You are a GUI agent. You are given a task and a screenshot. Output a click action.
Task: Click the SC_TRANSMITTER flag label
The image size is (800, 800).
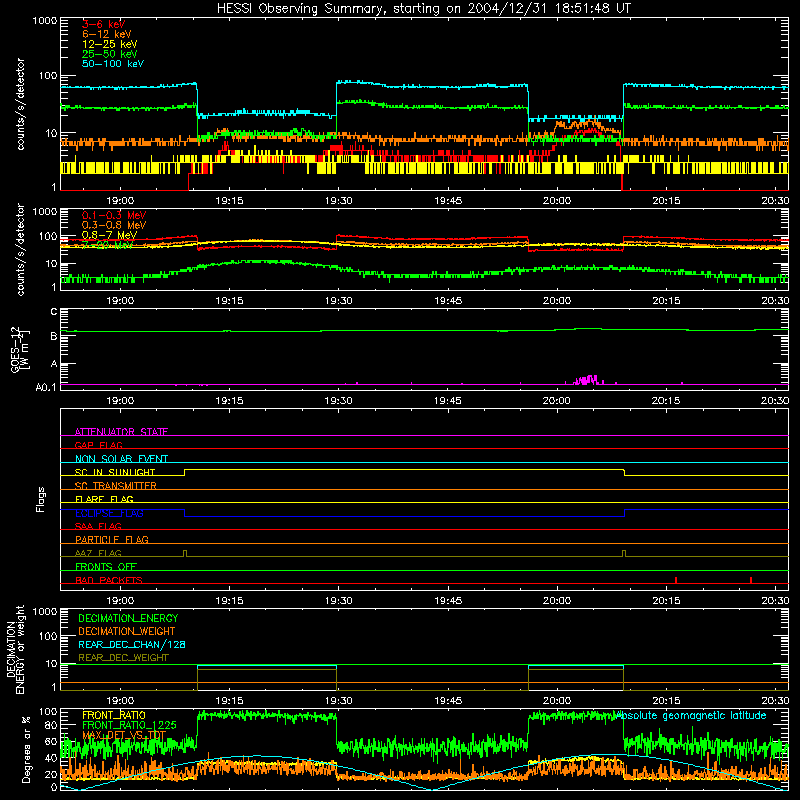point(116,486)
